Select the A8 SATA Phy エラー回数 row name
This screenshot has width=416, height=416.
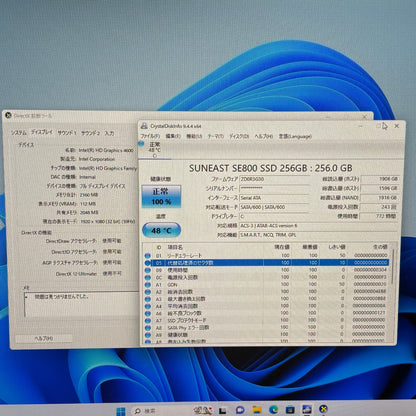pyautogui.click(x=188, y=328)
